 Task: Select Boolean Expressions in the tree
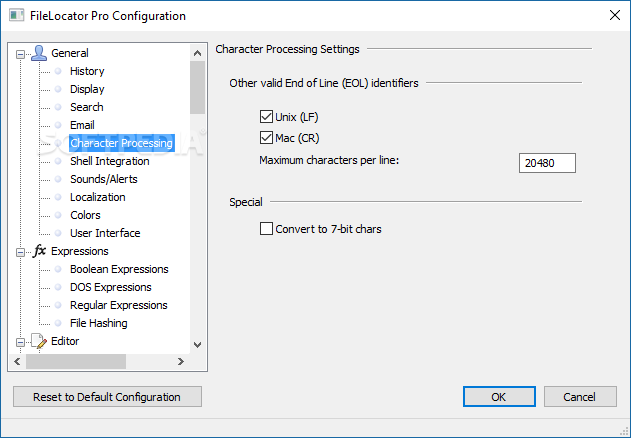click(x=119, y=269)
